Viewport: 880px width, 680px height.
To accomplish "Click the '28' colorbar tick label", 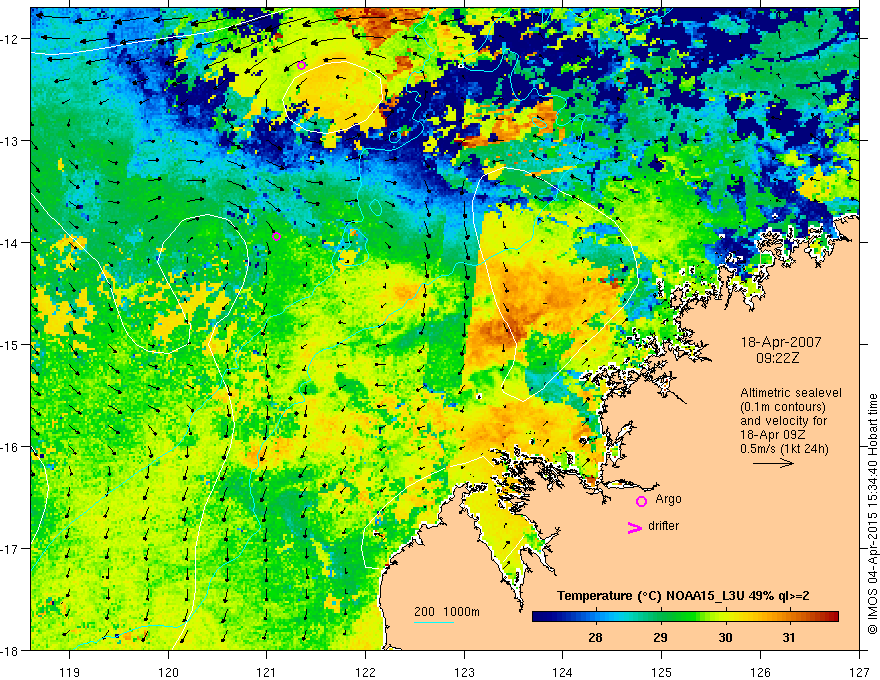I will click(x=595, y=637).
